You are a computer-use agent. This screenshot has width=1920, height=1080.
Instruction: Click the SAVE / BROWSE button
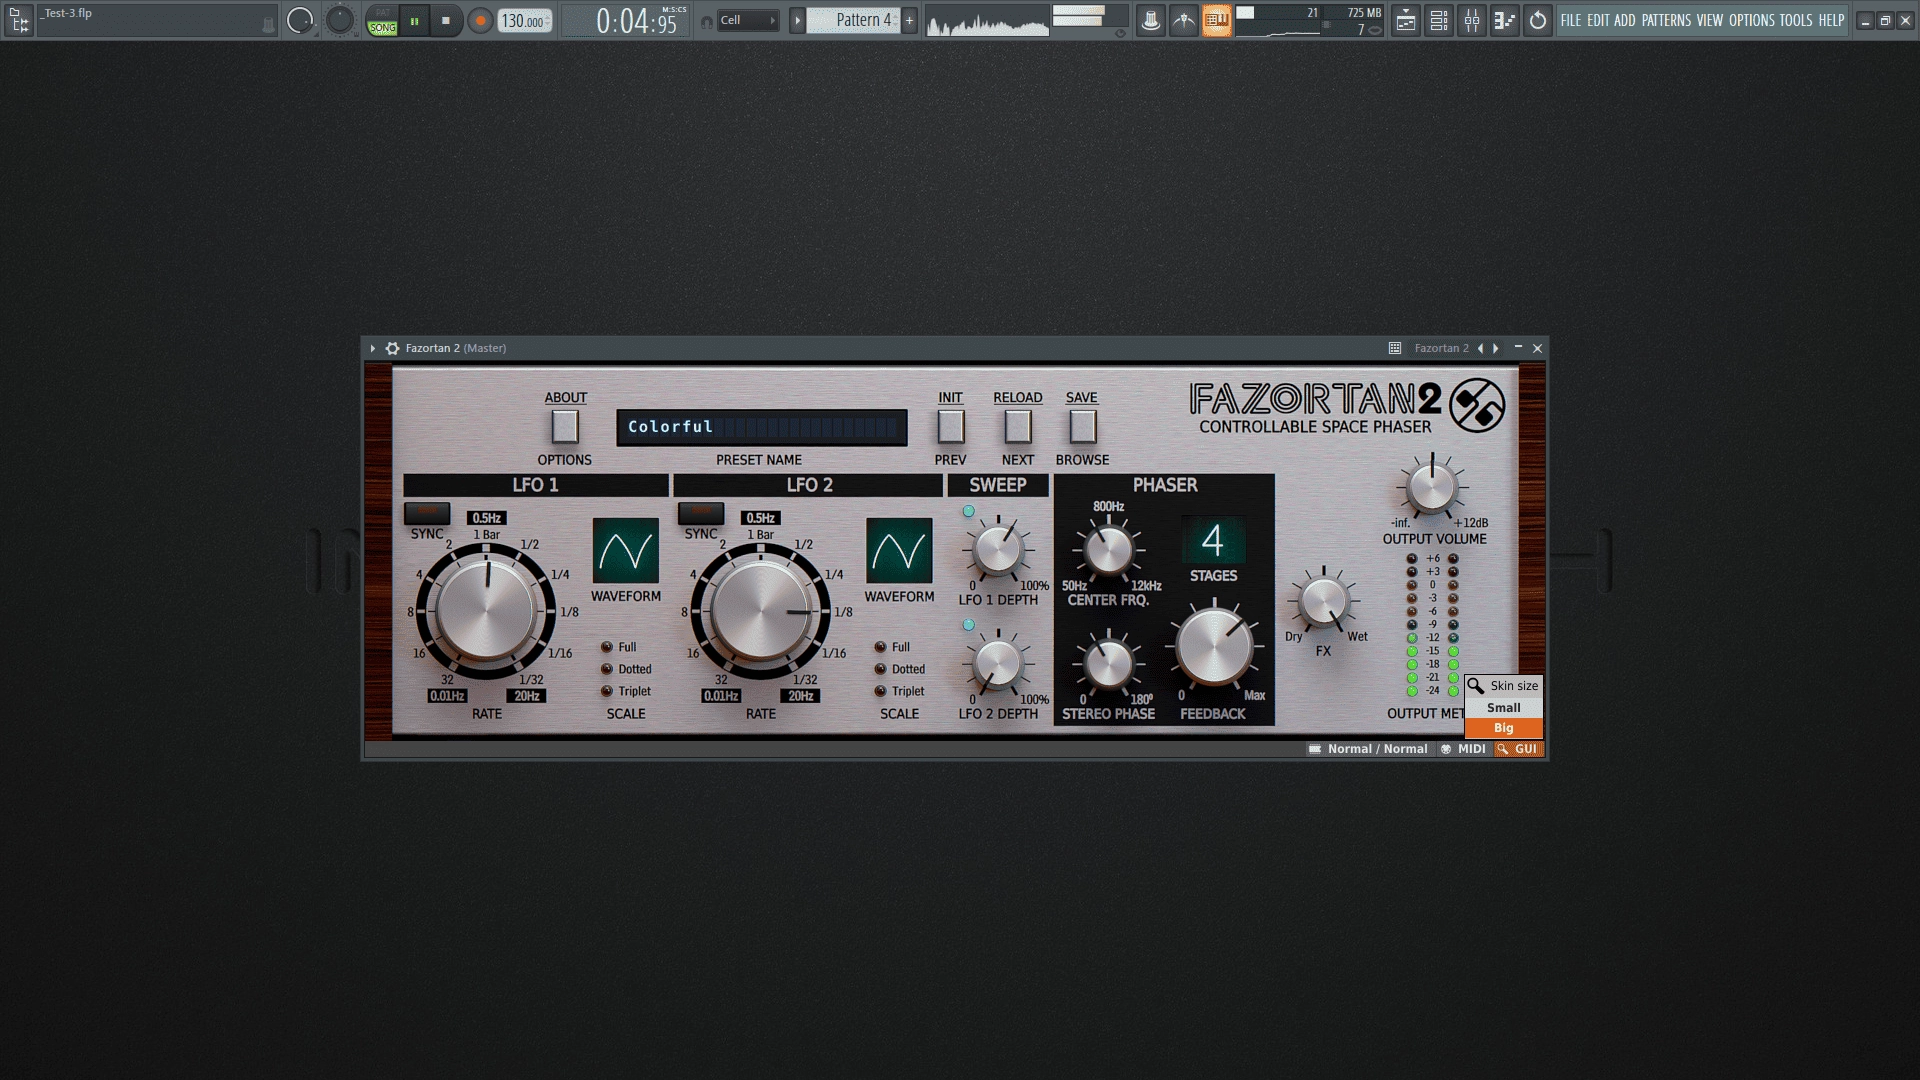pos(1083,427)
